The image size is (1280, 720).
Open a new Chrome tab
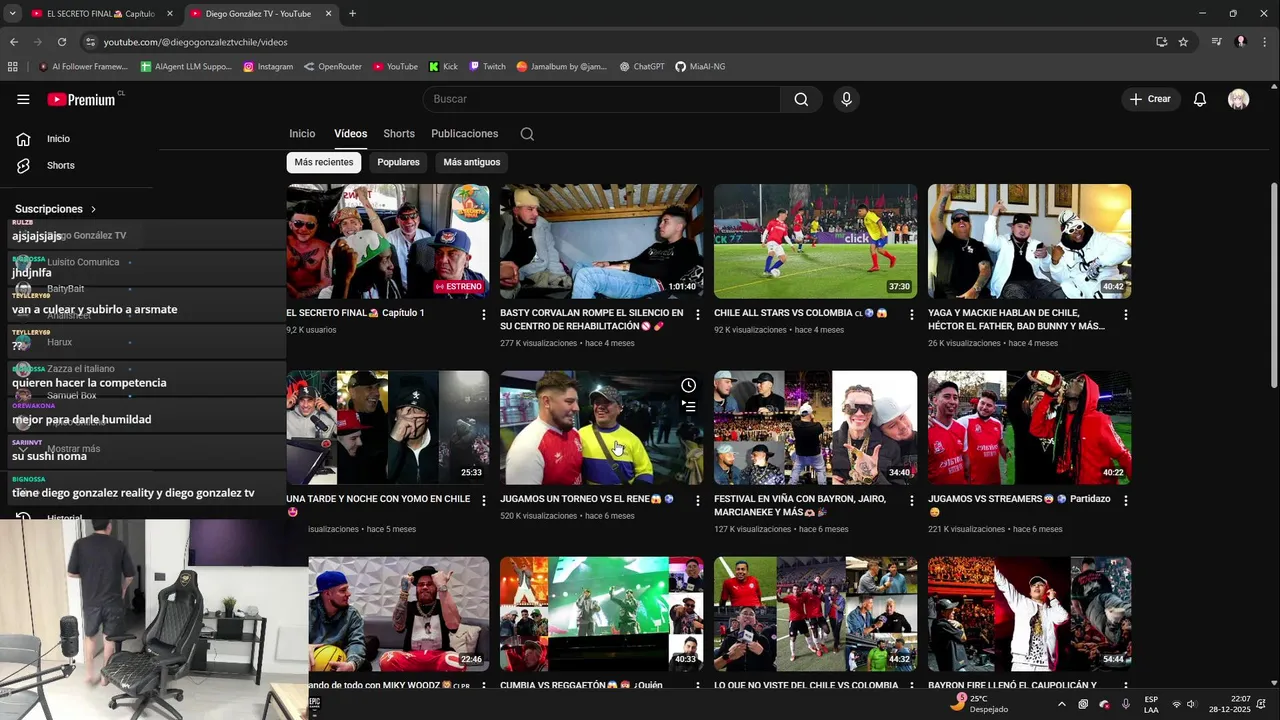352,14
